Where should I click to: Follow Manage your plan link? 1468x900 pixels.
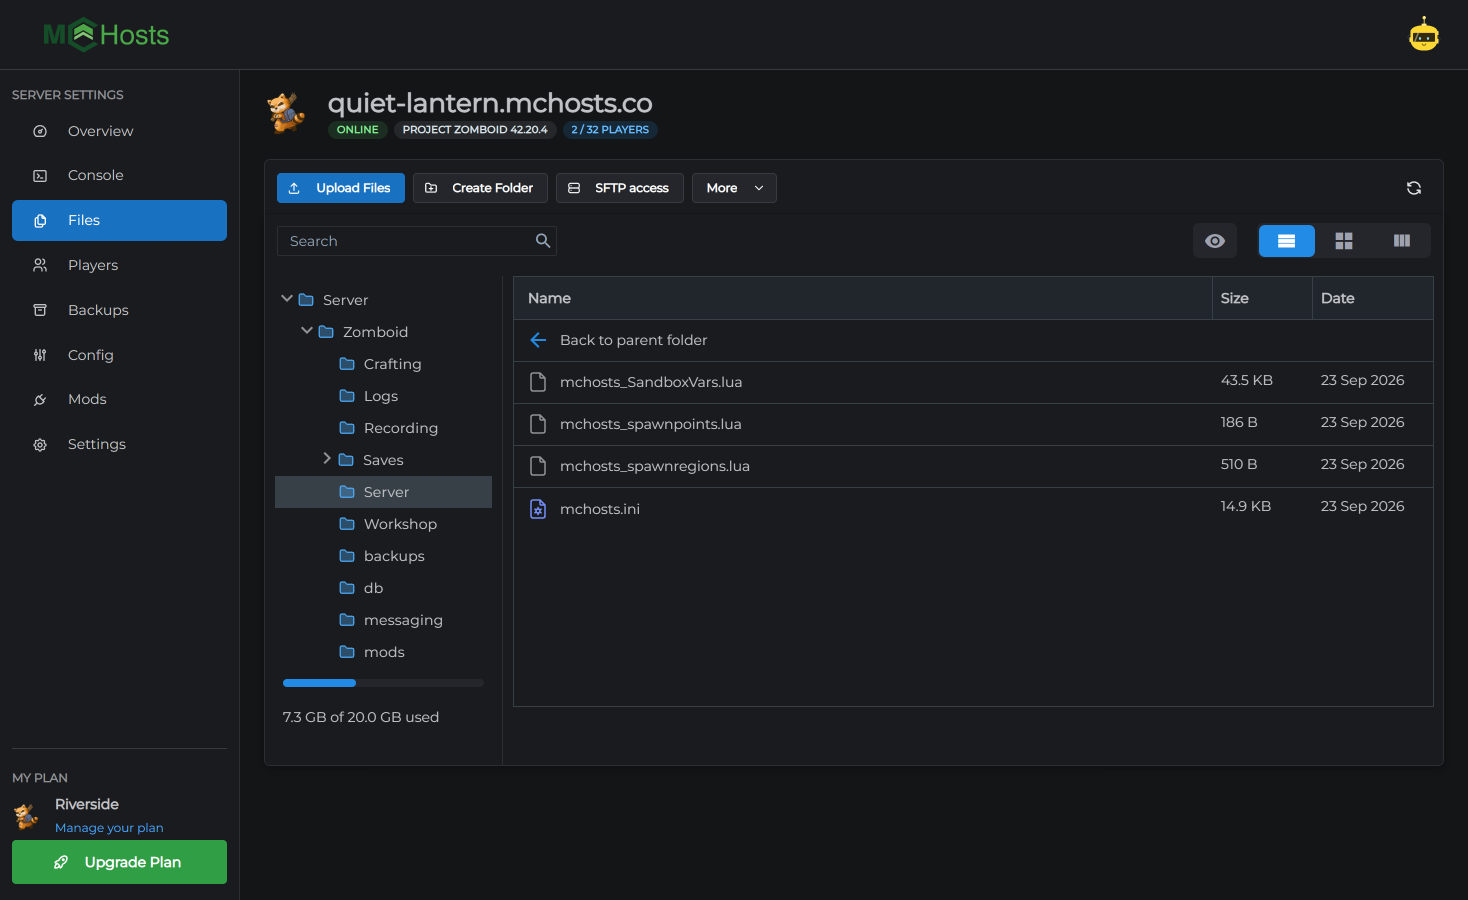tap(109, 828)
